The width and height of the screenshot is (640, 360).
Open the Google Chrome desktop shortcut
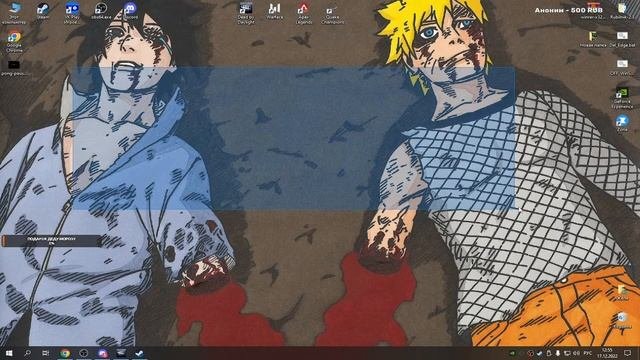14,42
